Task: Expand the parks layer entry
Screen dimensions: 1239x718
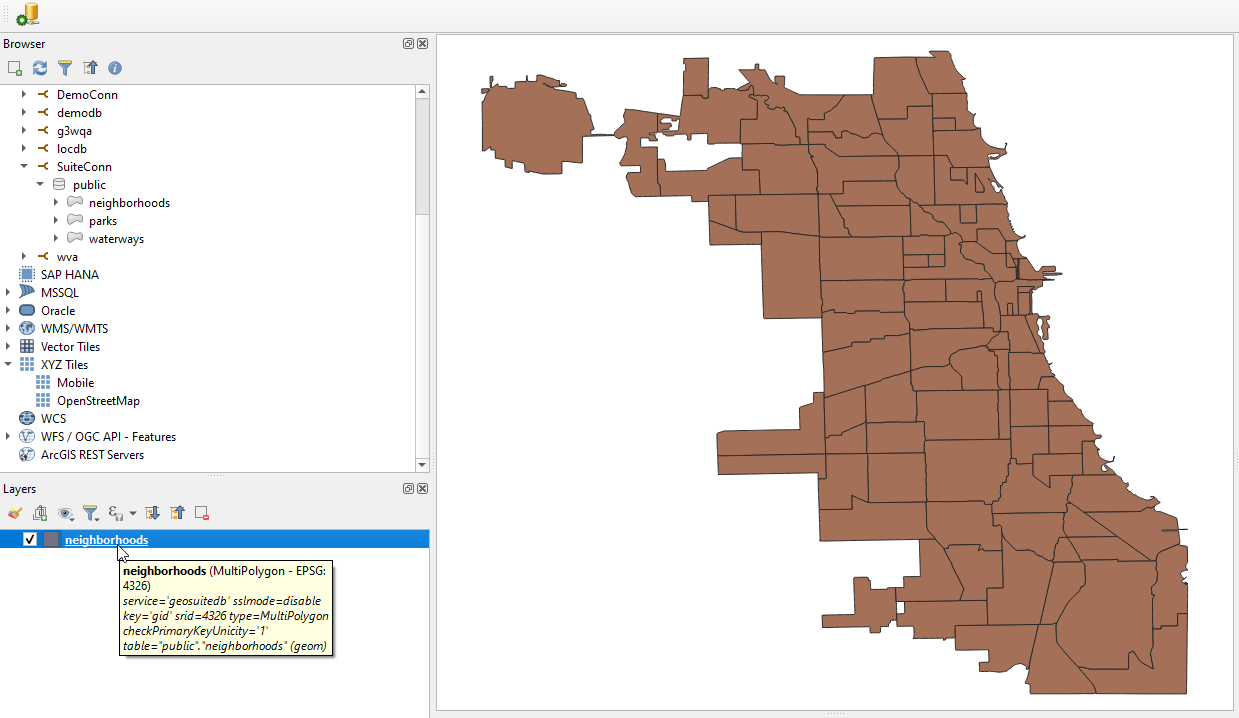Action: (57, 220)
